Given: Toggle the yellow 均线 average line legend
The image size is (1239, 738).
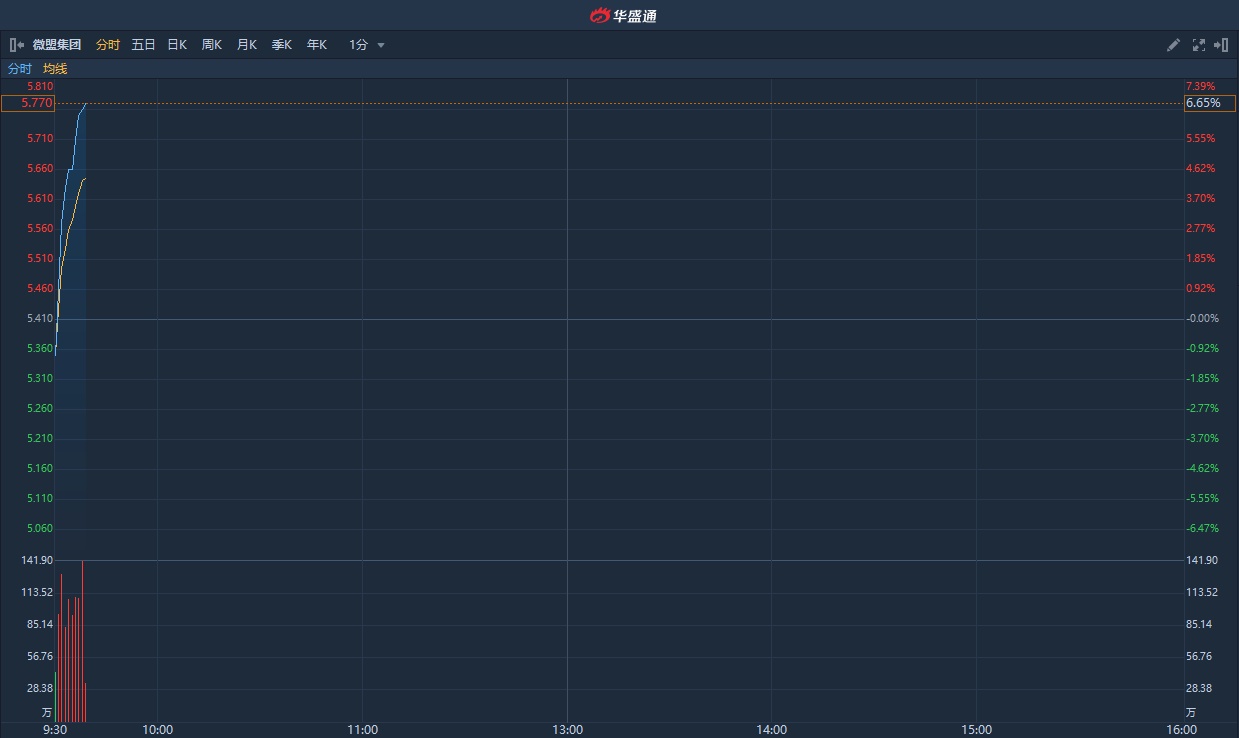Looking at the screenshot, I should [55, 69].
